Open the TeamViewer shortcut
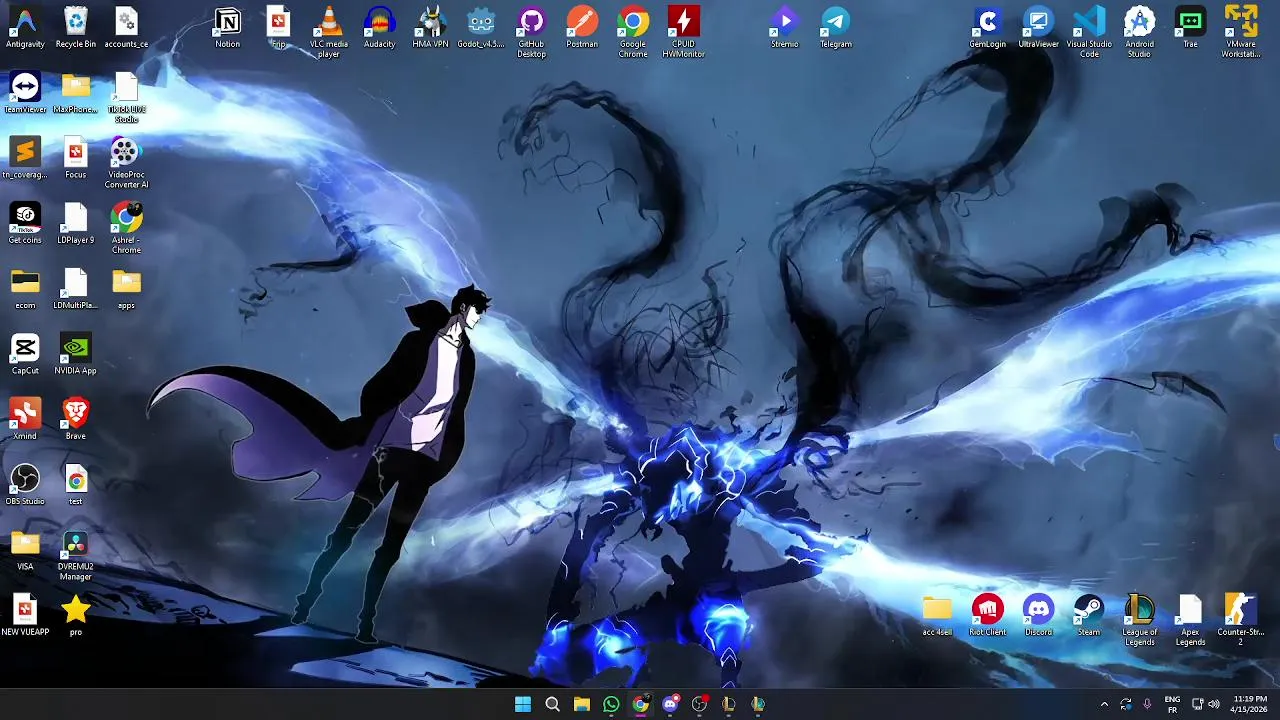 (x=25, y=93)
